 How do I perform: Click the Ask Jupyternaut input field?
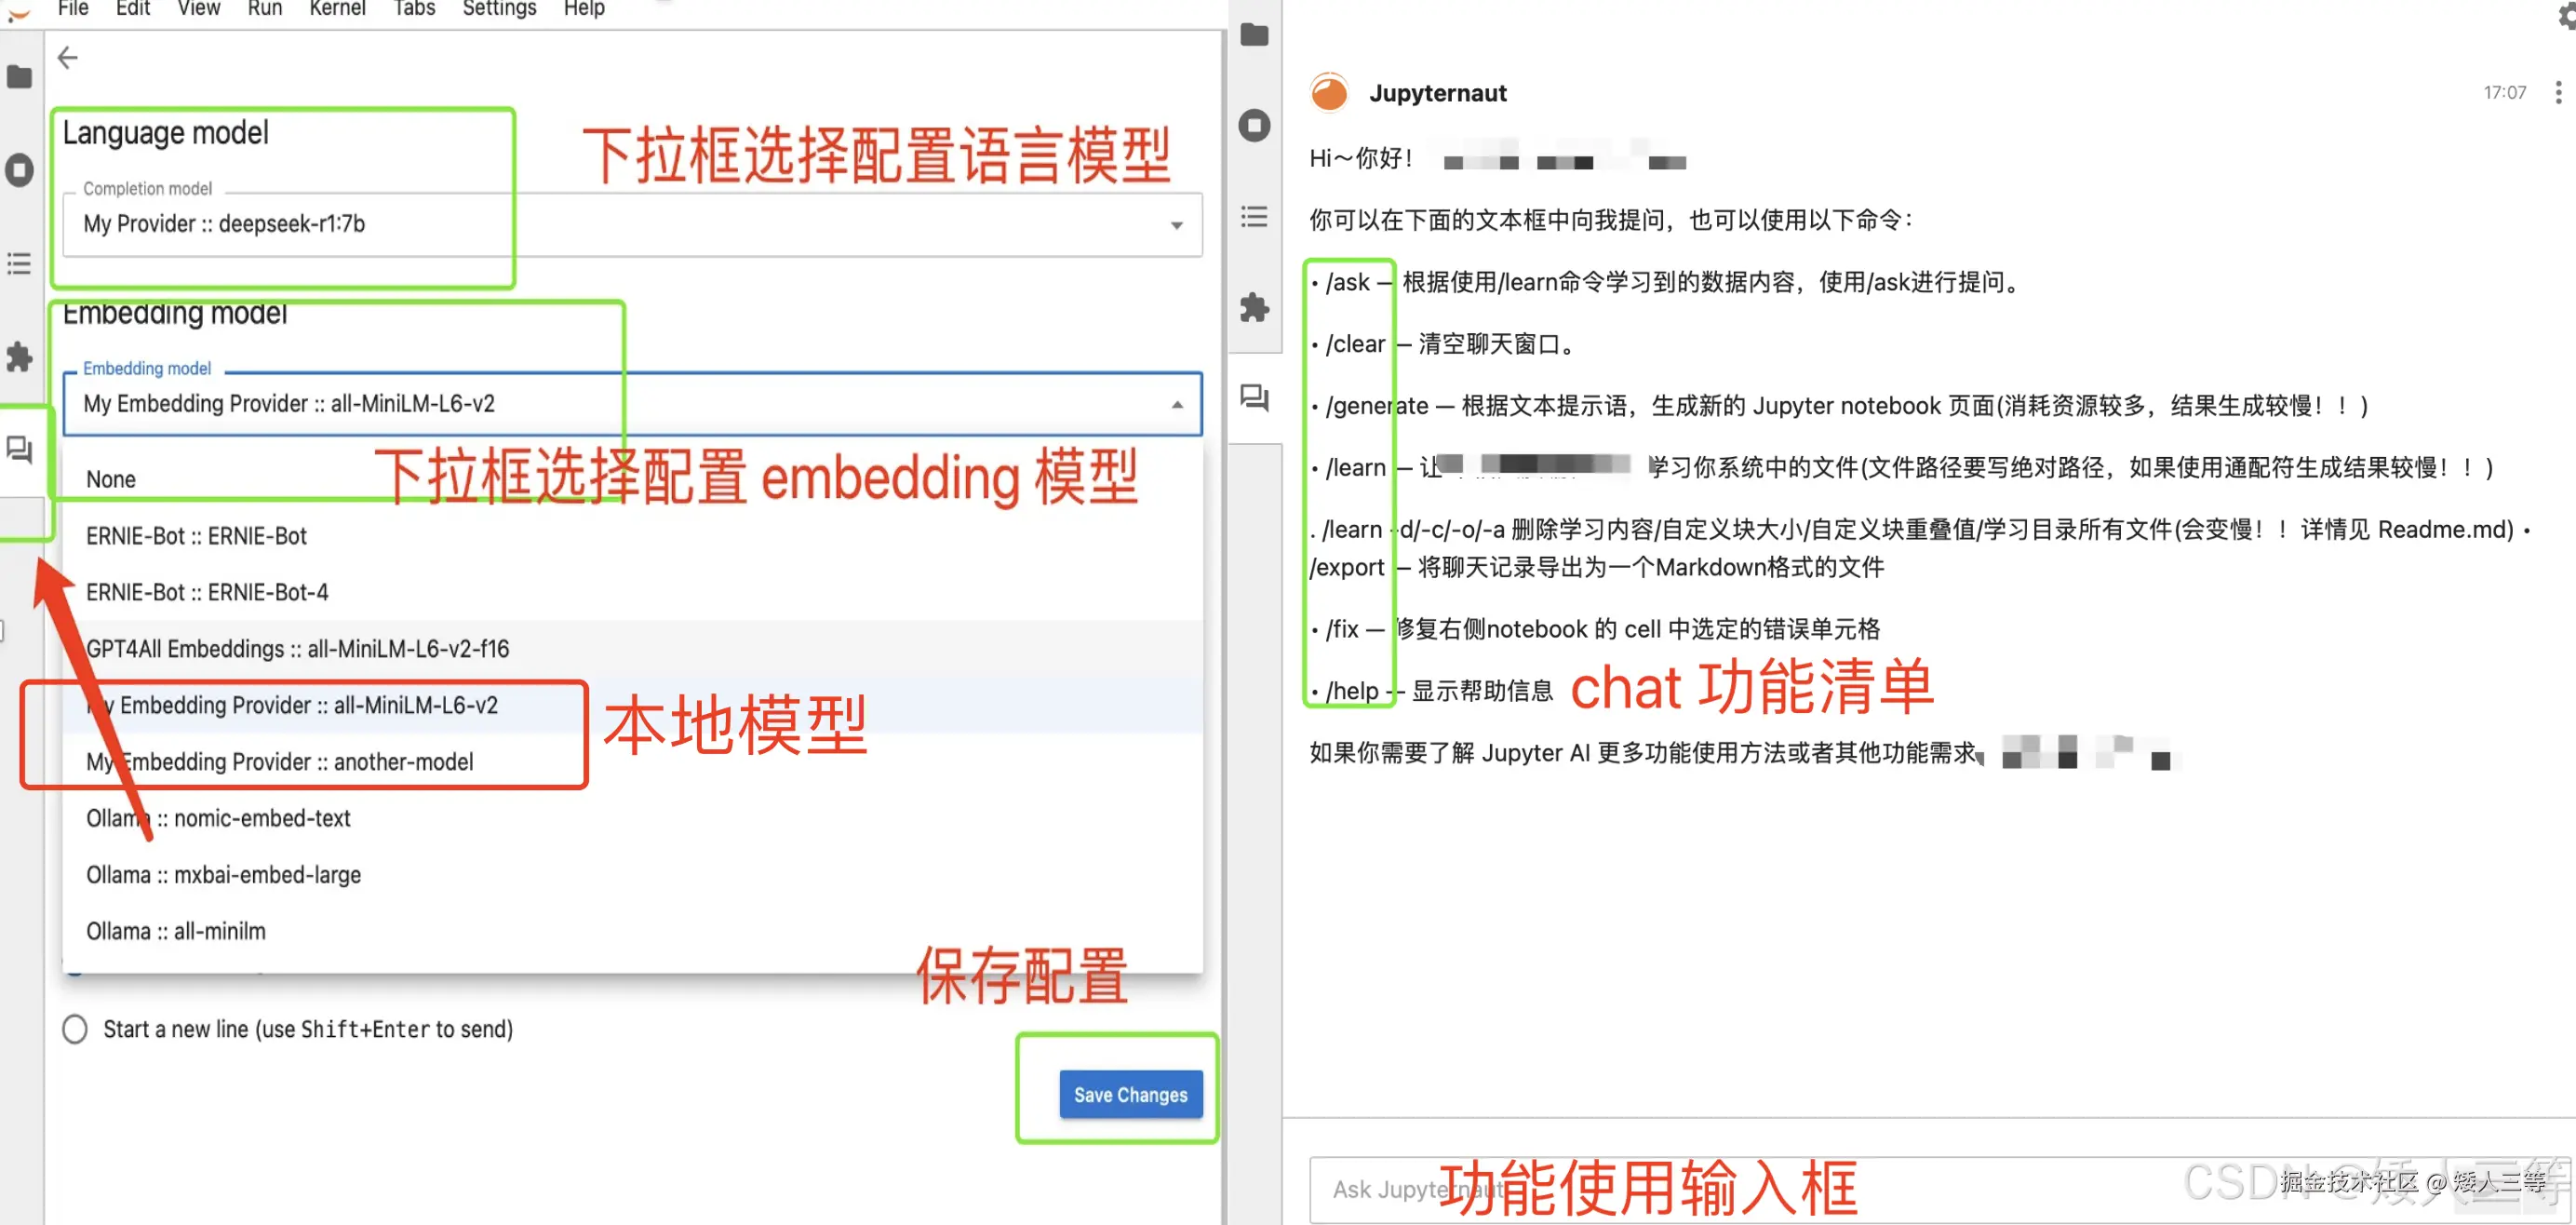[x=1500, y=1190]
